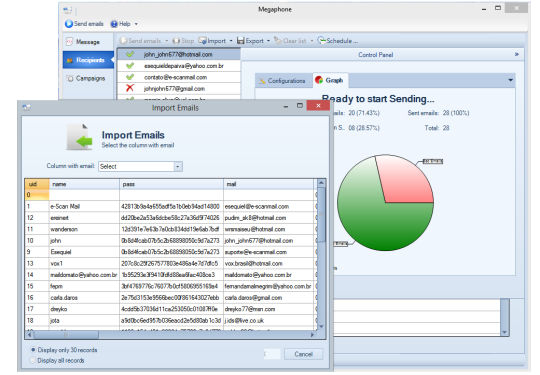Minimize the Megaphone main window
Screen dimensions: 540x375
[484, 9]
